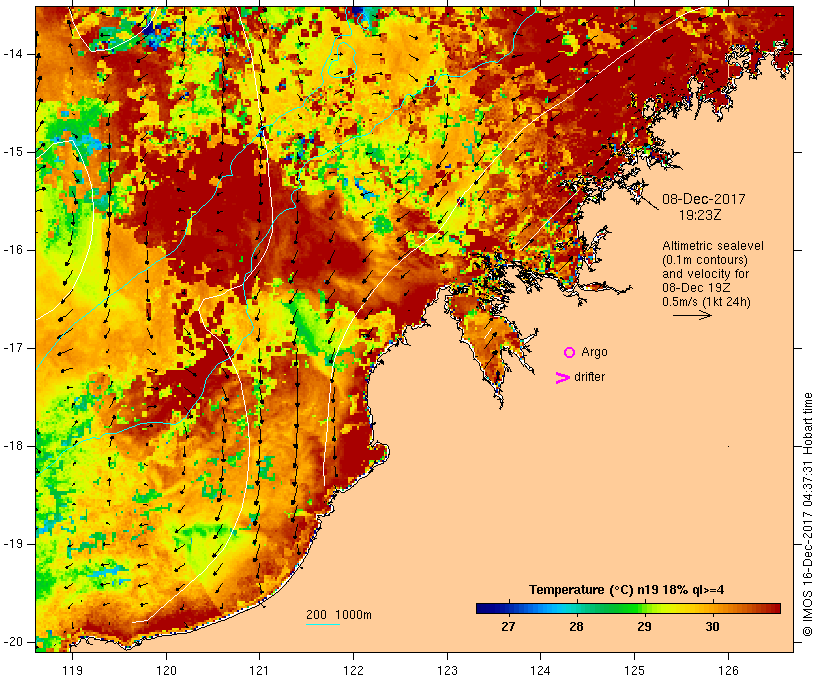
Task: Click the '08-Dec 19Z' text line
Action: click(x=696, y=288)
